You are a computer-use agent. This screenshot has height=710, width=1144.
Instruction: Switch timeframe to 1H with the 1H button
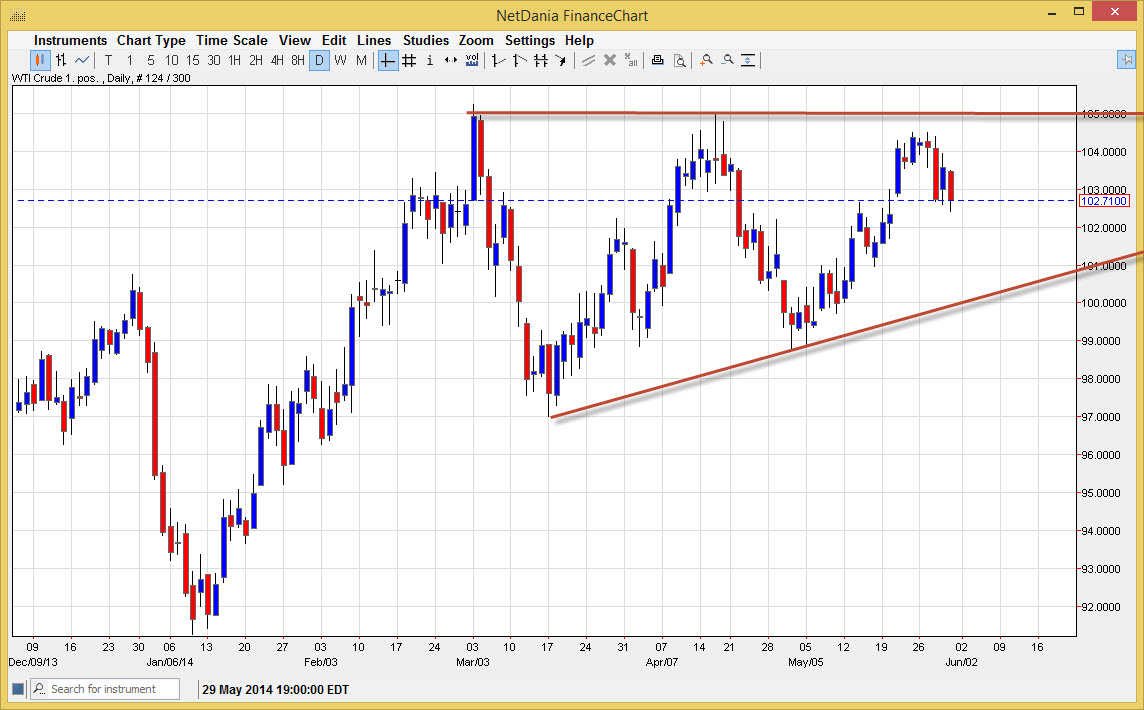pos(236,60)
